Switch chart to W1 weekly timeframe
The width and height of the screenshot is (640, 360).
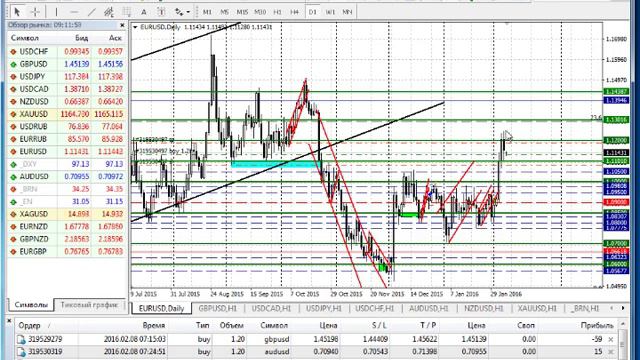pyautogui.click(x=330, y=12)
